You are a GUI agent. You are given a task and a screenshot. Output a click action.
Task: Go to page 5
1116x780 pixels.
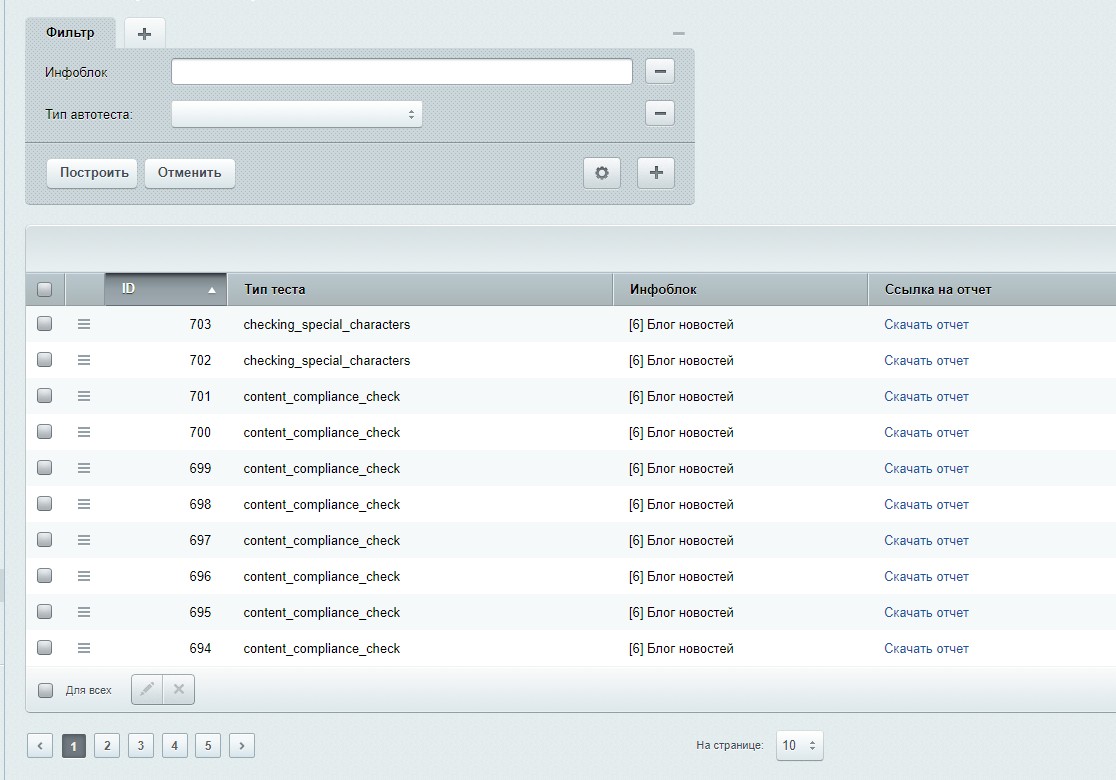(208, 746)
